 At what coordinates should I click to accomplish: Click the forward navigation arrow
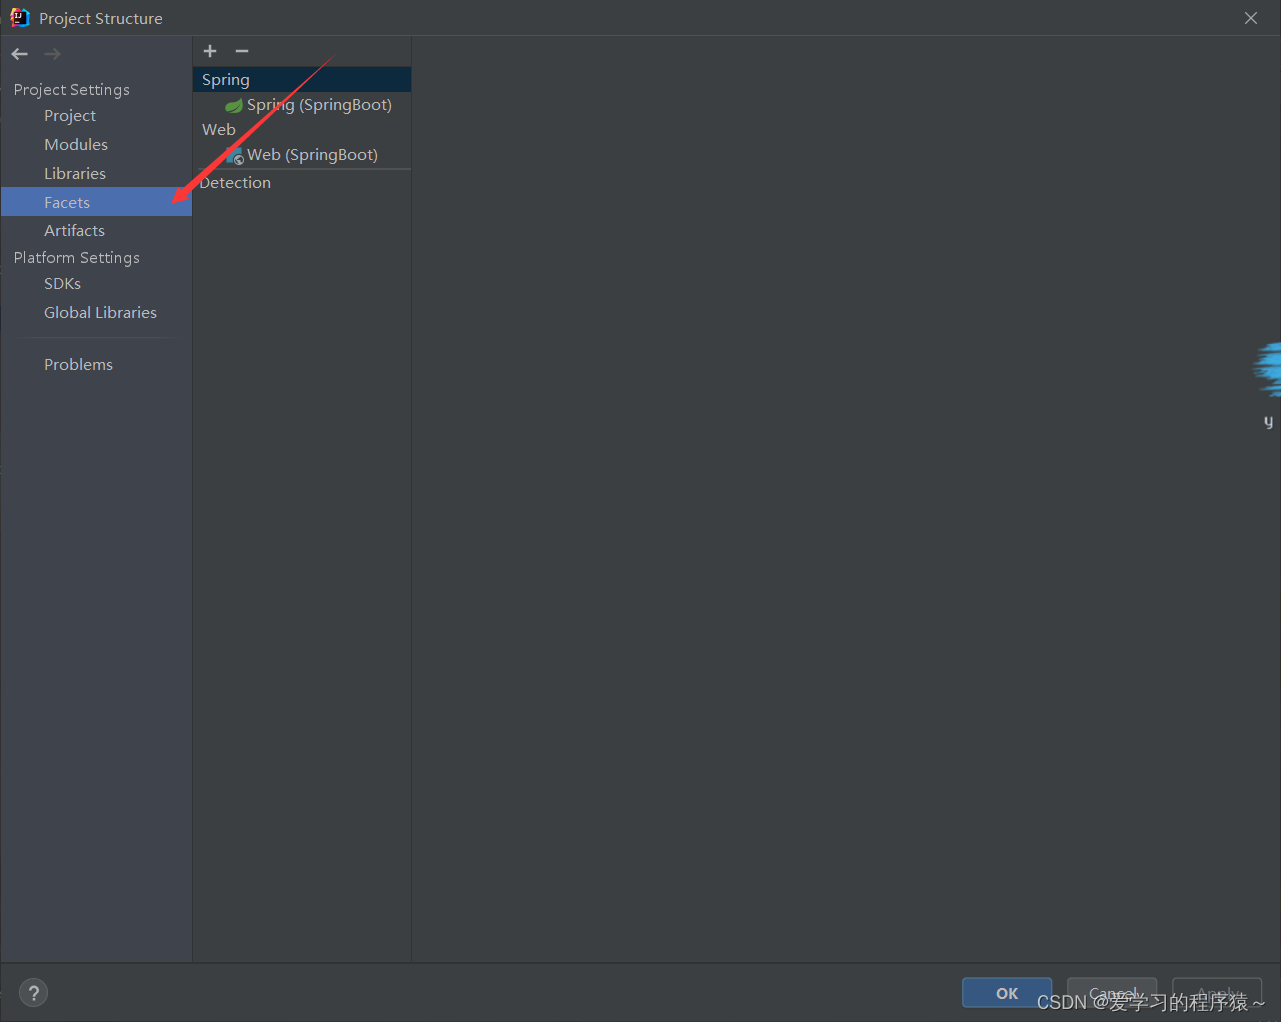[53, 54]
